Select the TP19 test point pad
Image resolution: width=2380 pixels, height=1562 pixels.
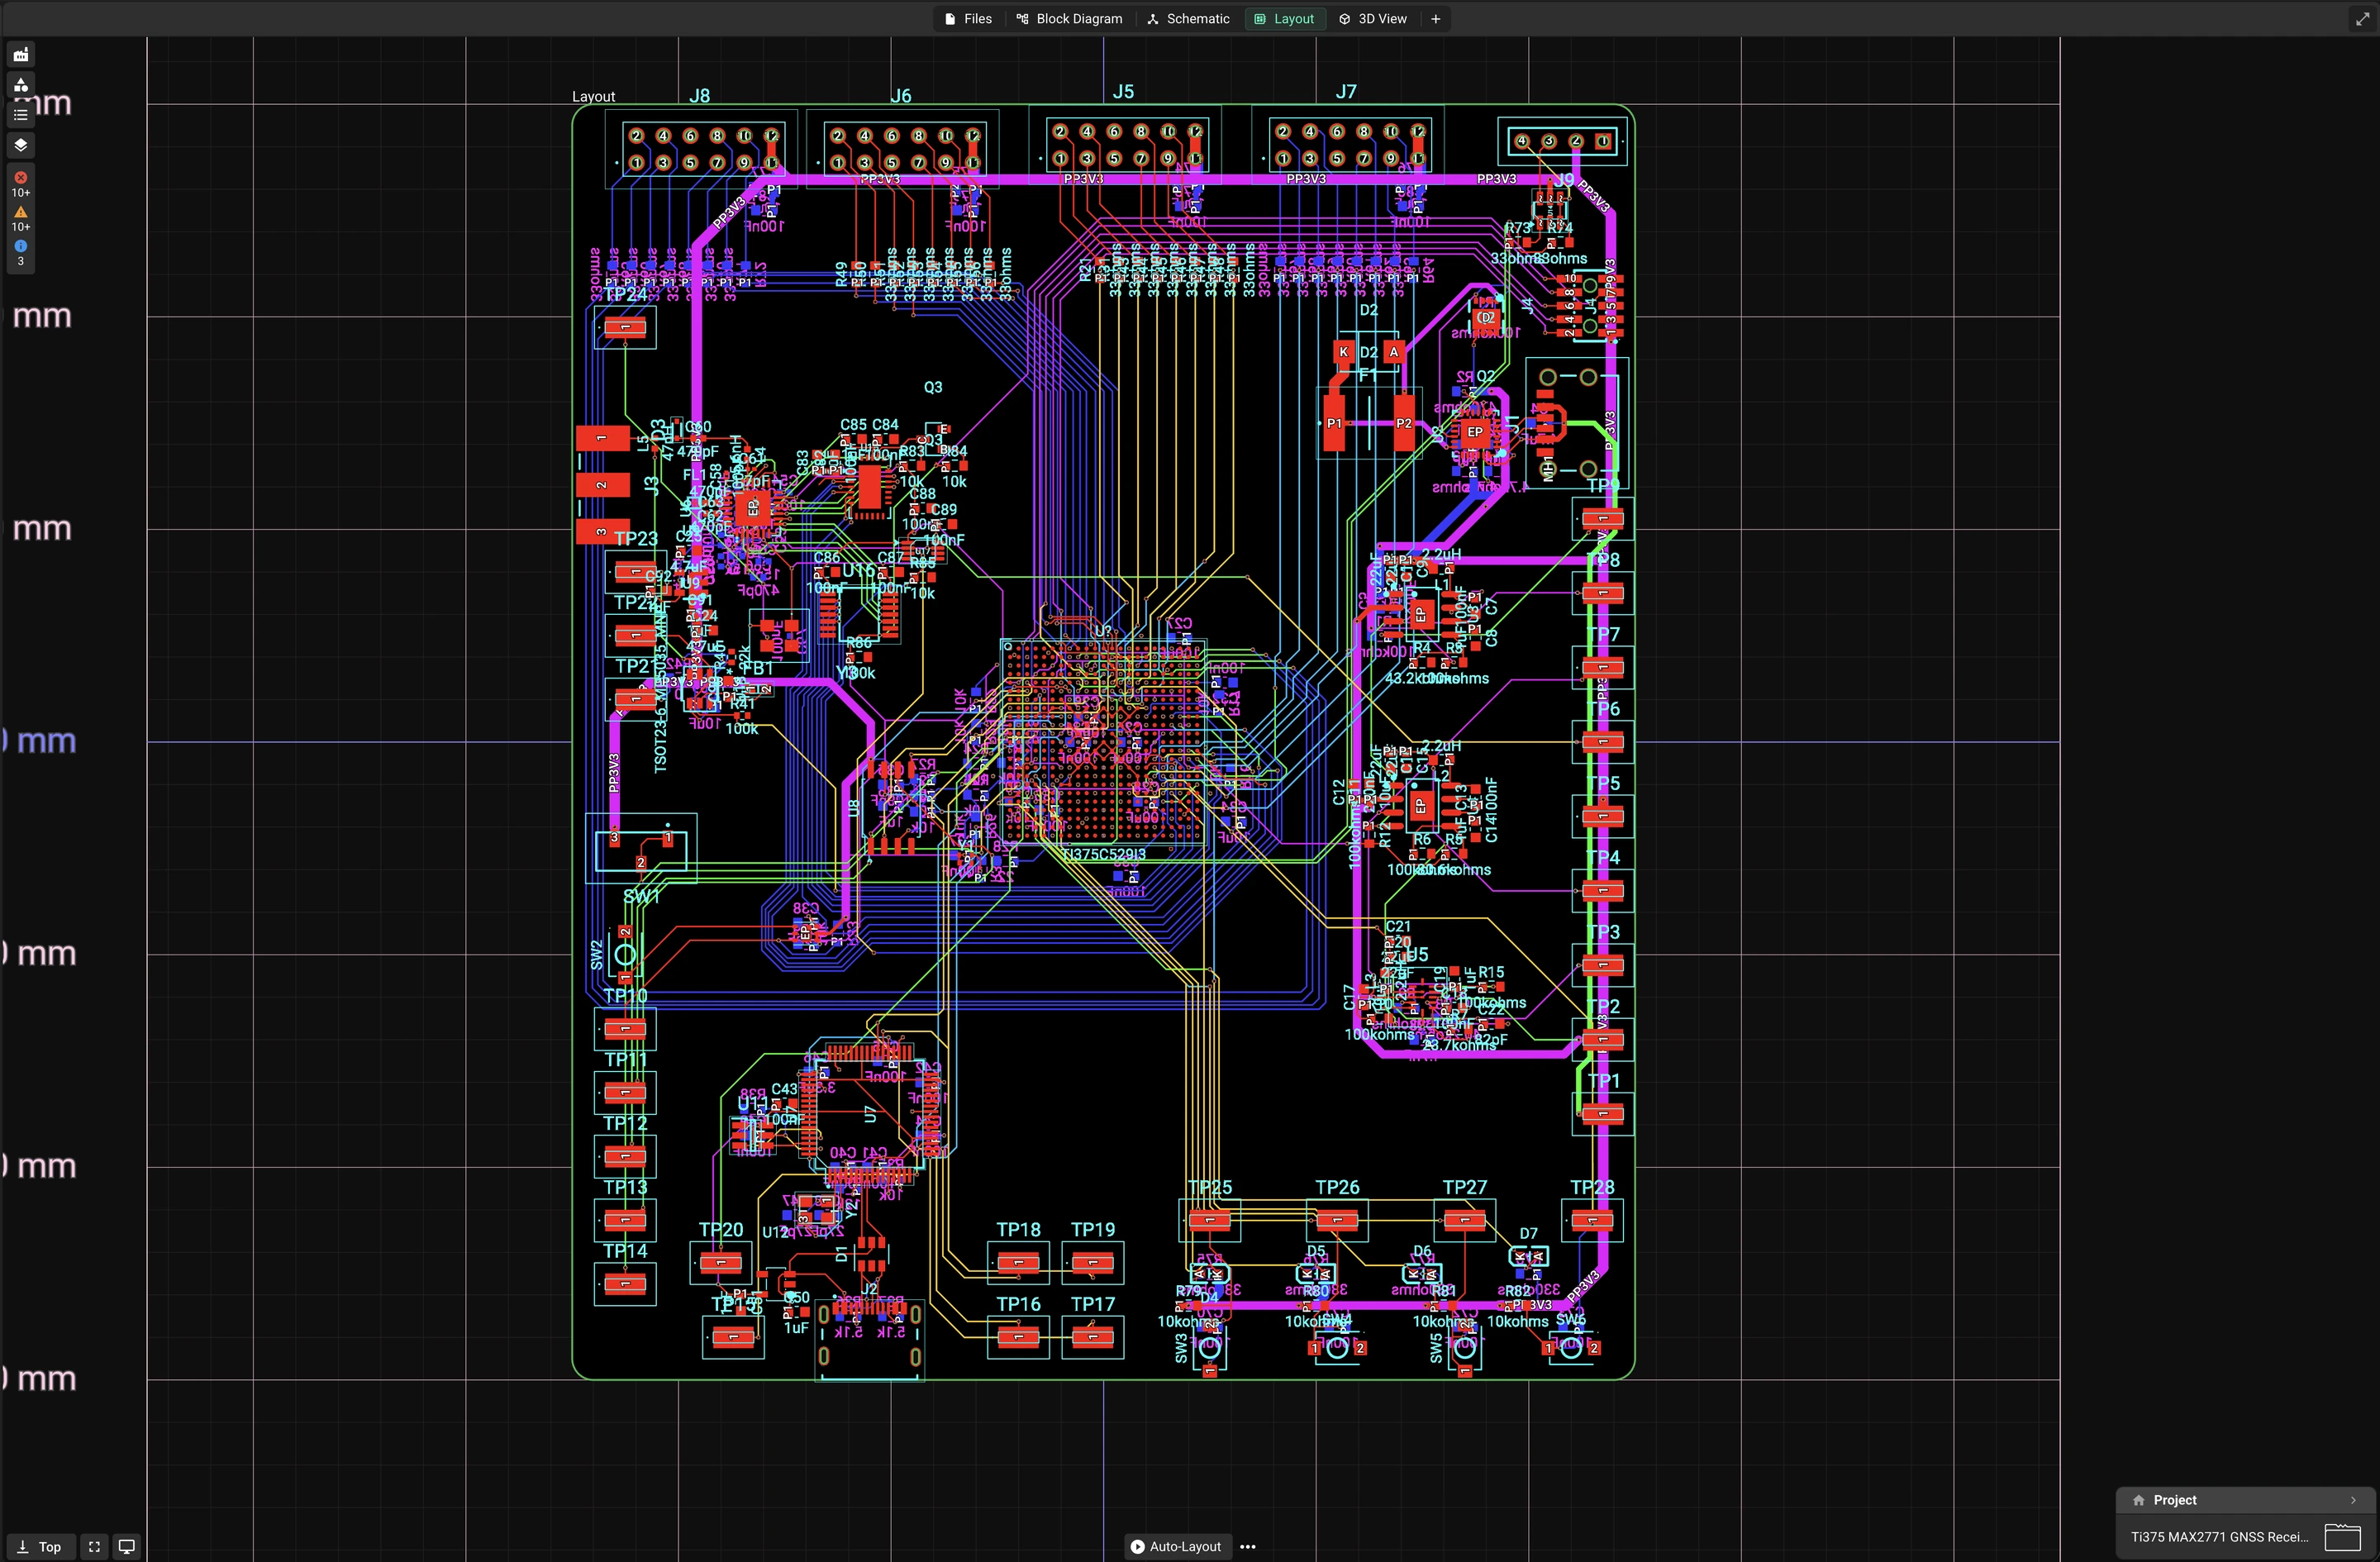[1093, 1263]
